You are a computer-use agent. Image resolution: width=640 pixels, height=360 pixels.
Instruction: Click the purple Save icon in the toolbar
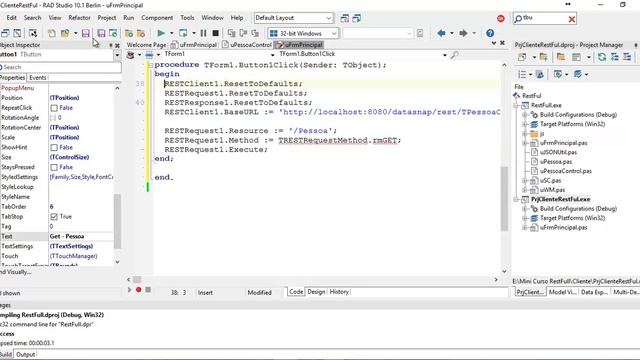(85, 33)
